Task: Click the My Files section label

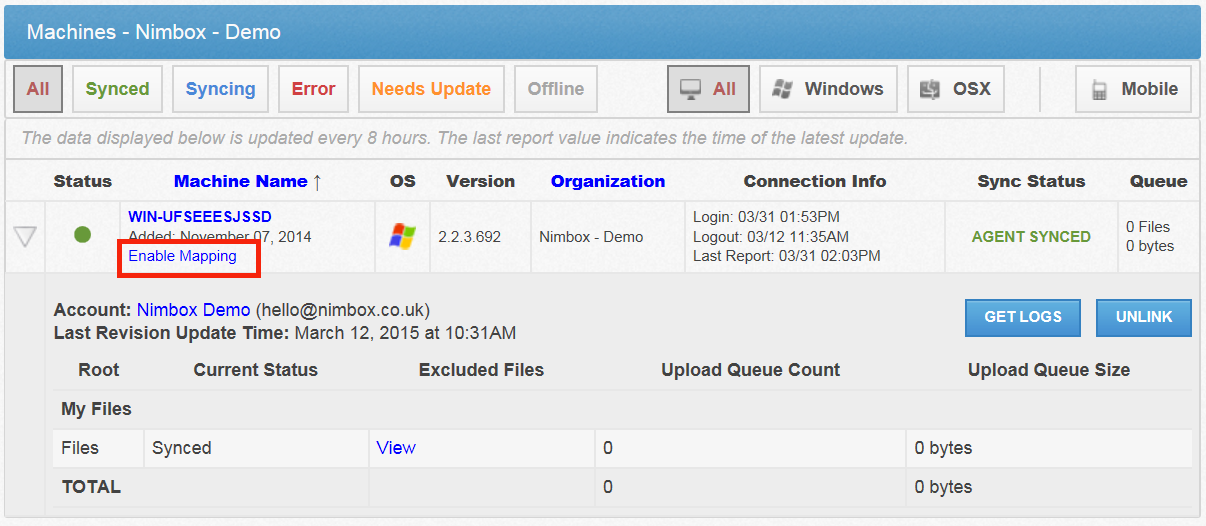Action: (x=96, y=409)
